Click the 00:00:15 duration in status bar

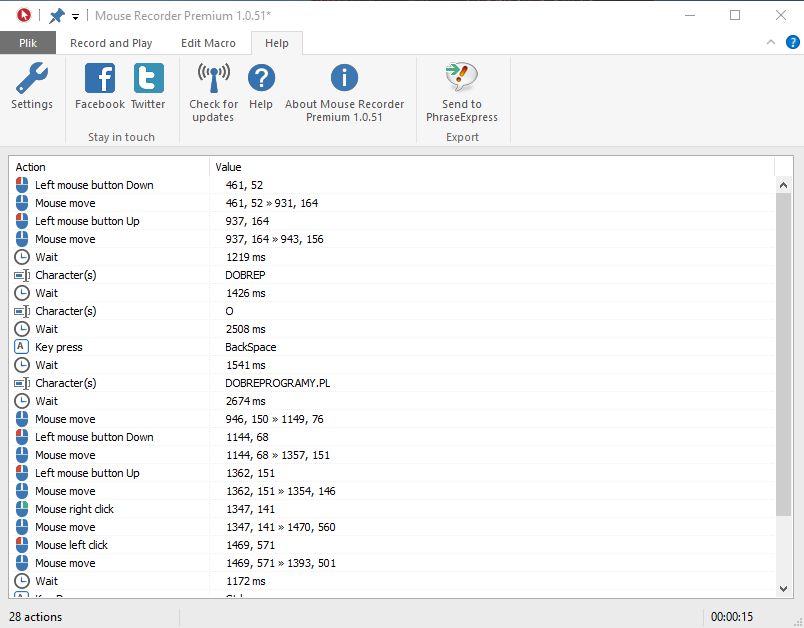tap(732, 617)
